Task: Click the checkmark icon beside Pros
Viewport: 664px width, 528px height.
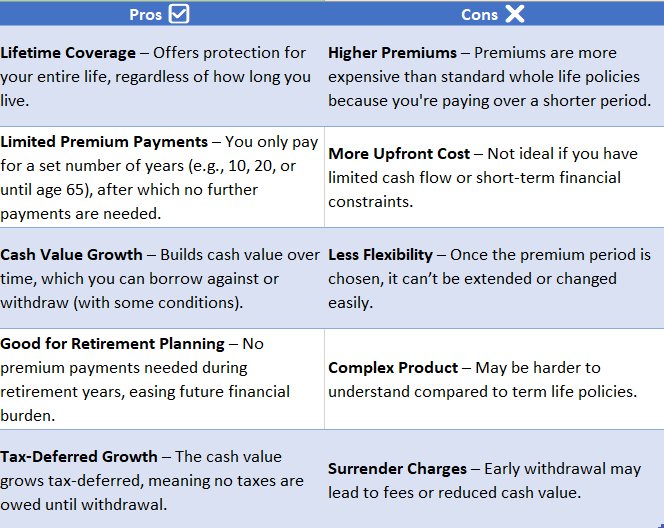Action: pyautogui.click(x=179, y=14)
